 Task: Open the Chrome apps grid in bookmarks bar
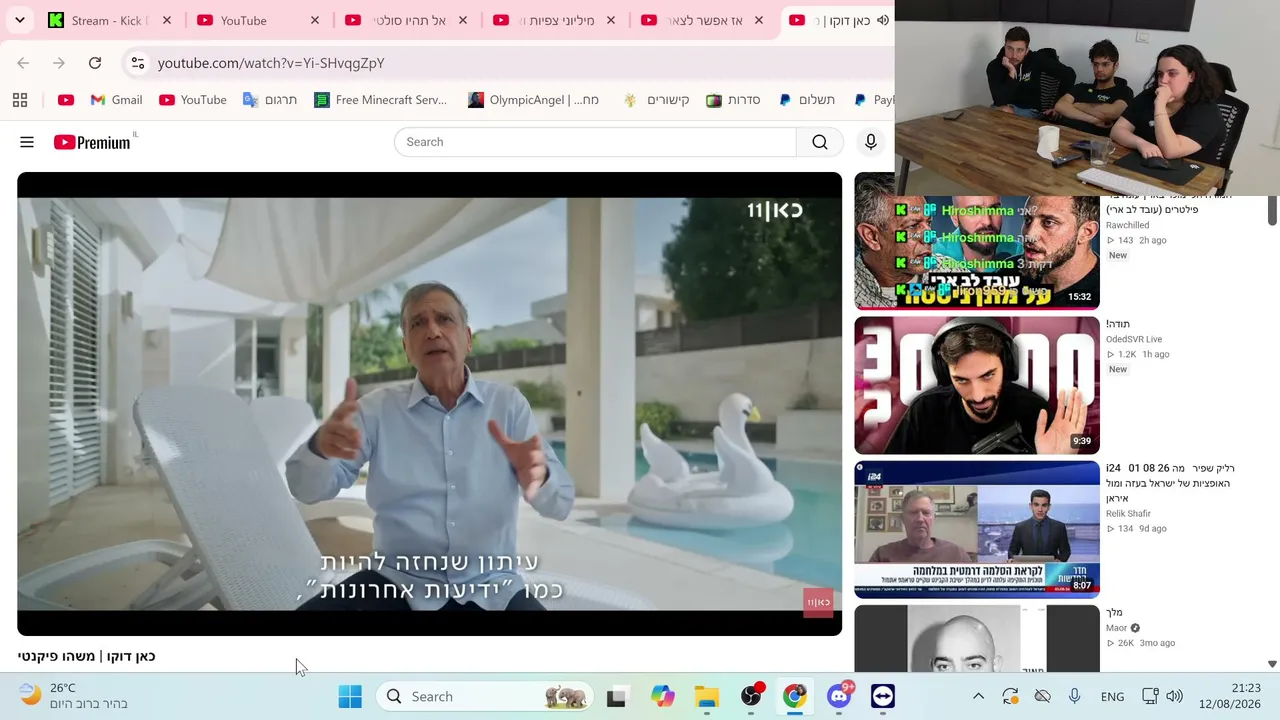(20, 100)
